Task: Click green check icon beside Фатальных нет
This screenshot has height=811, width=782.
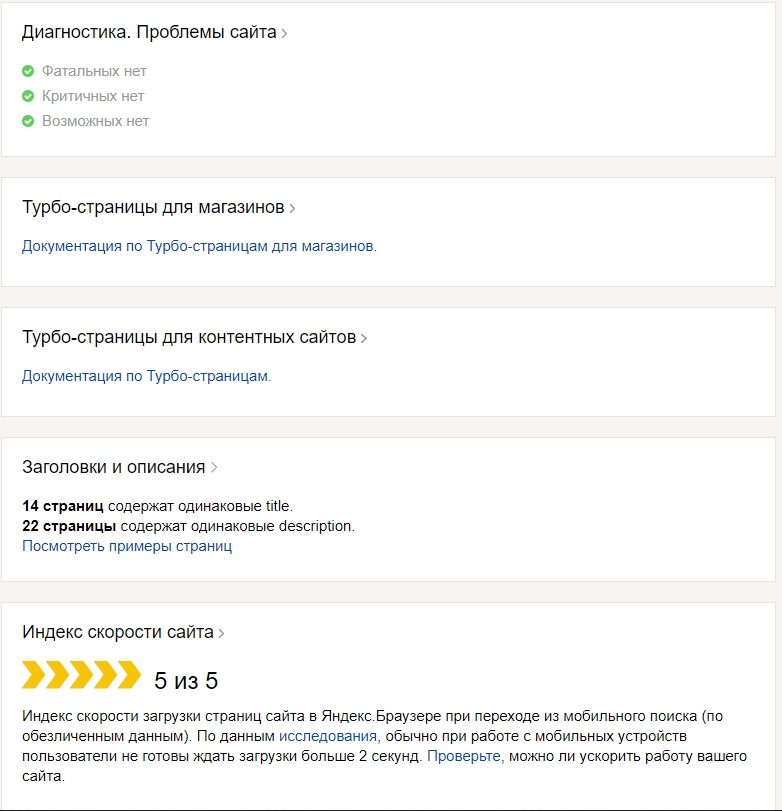Action: [28, 71]
